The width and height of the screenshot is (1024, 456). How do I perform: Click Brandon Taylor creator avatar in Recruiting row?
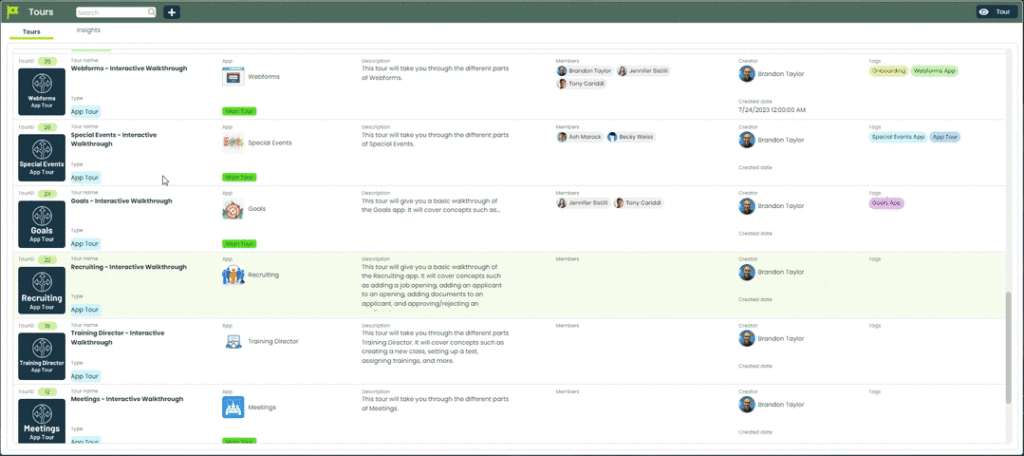pos(746,272)
